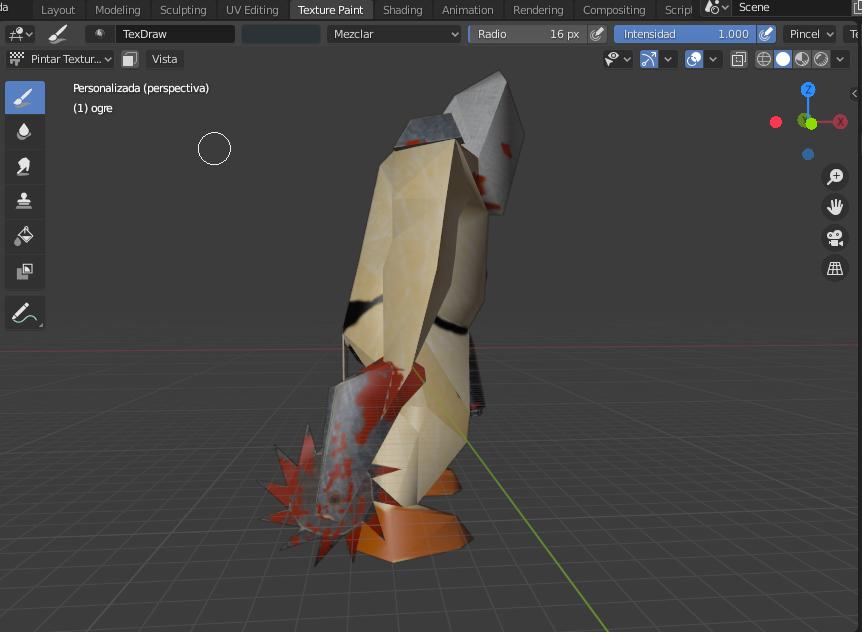Image resolution: width=862 pixels, height=632 pixels.
Task: Open the UV Editing workspace tab
Action: (252, 10)
